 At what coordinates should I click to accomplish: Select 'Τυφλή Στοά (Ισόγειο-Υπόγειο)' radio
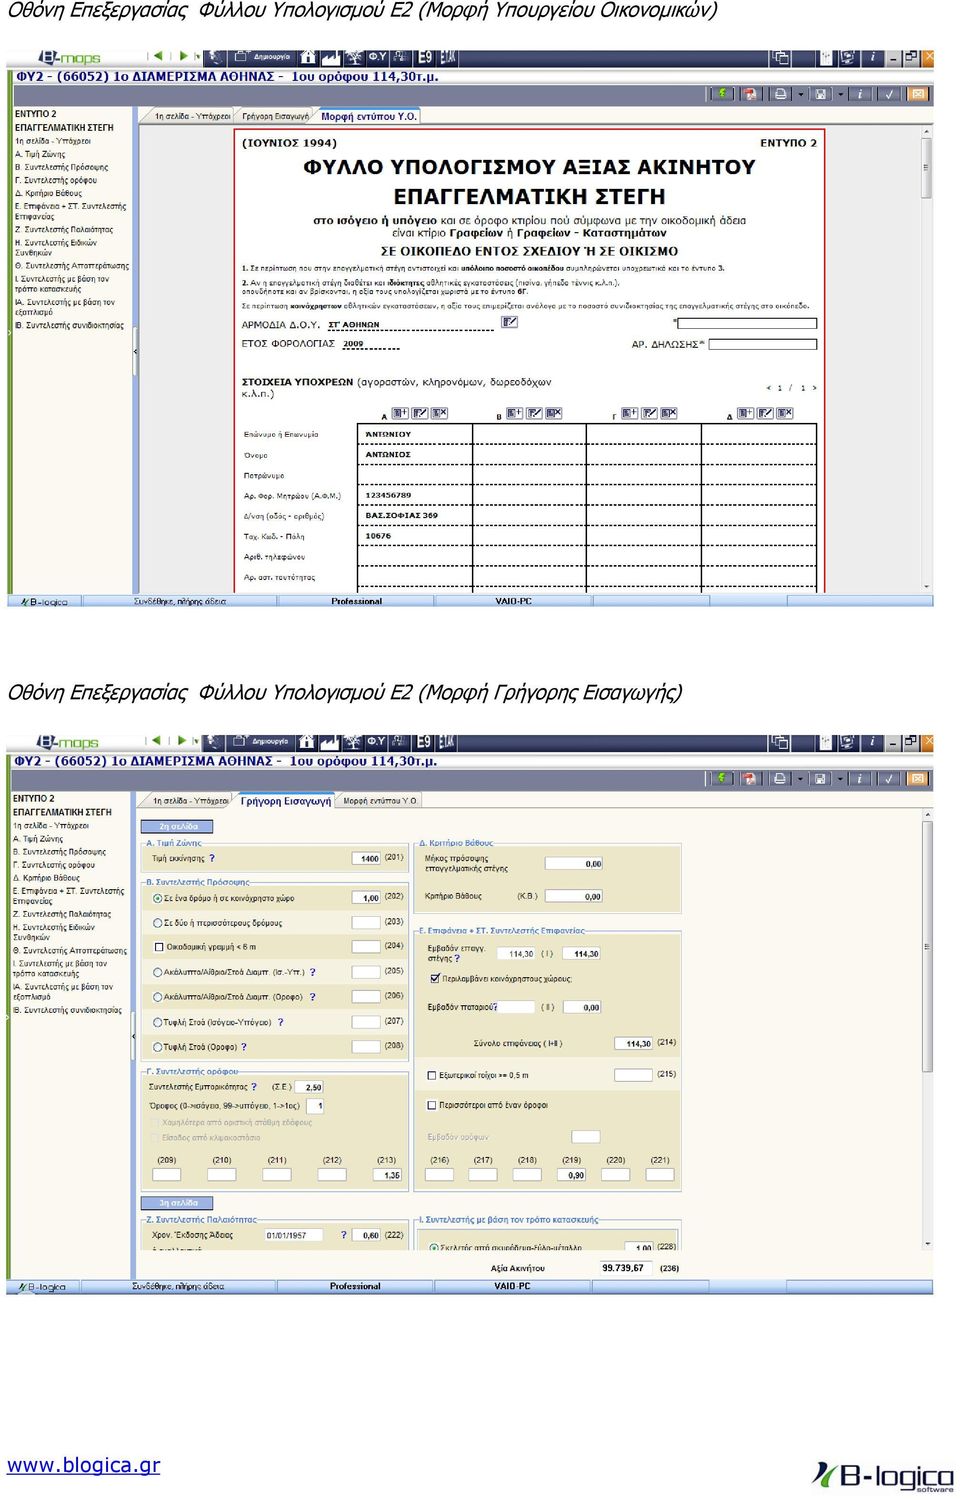pyautogui.click(x=158, y=1022)
